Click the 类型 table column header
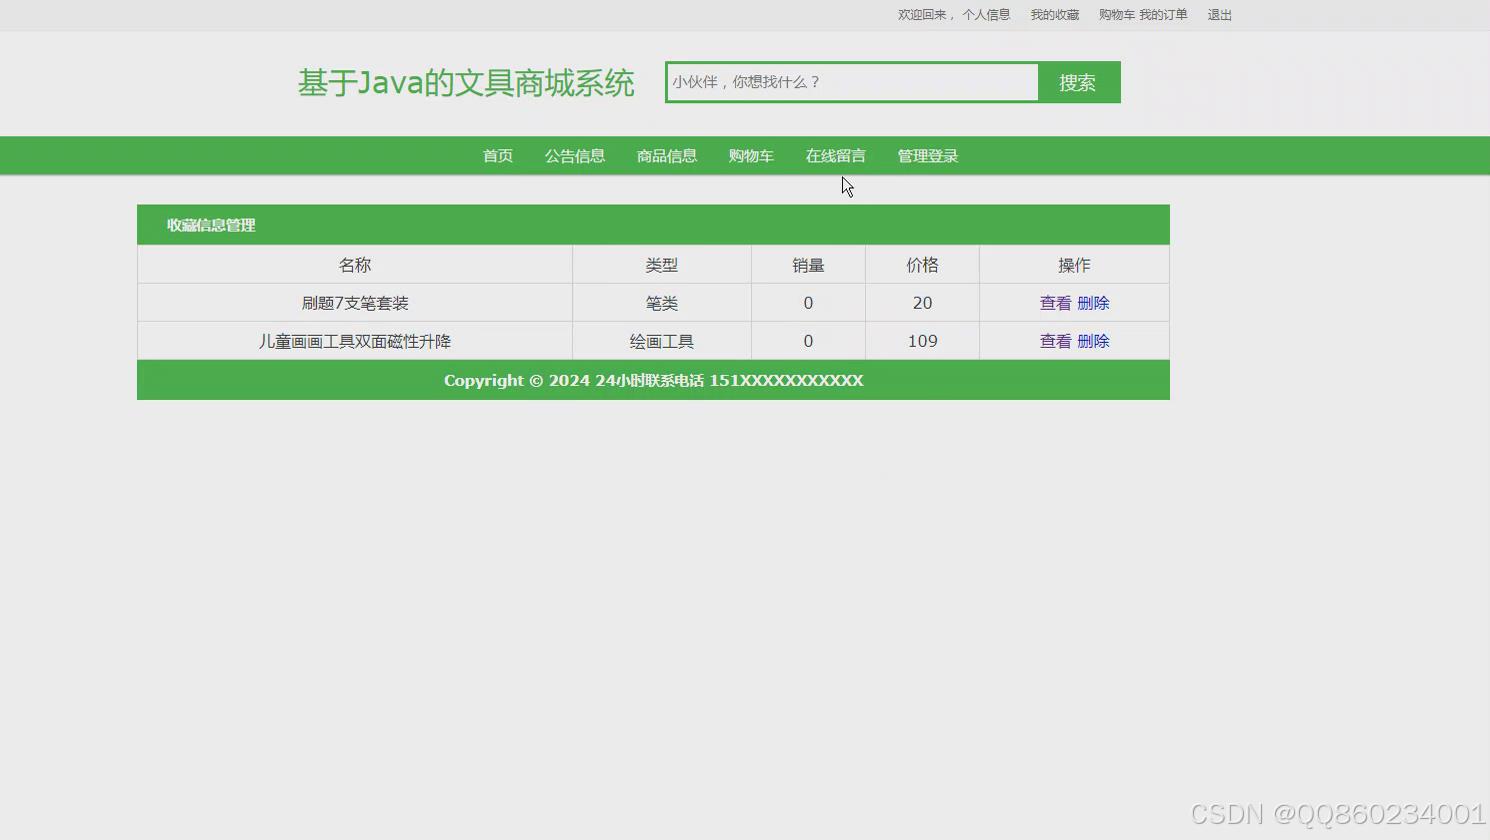1490x840 pixels. point(661,264)
